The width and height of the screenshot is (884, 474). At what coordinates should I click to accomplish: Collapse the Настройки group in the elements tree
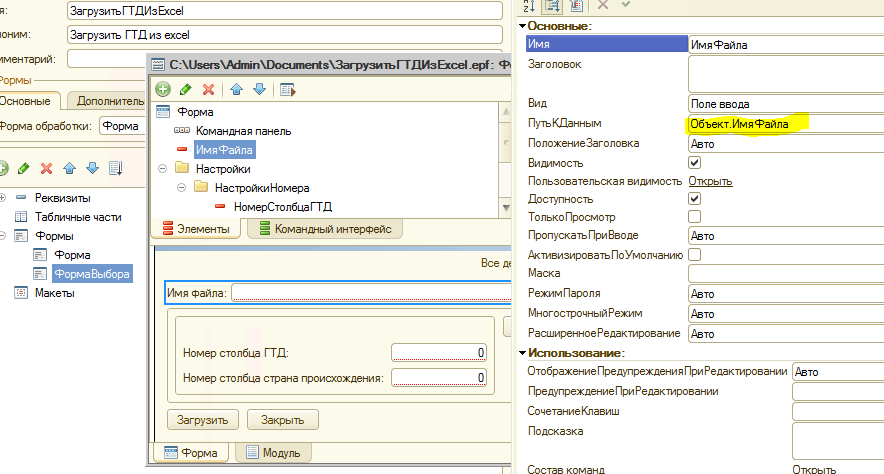[162, 169]
